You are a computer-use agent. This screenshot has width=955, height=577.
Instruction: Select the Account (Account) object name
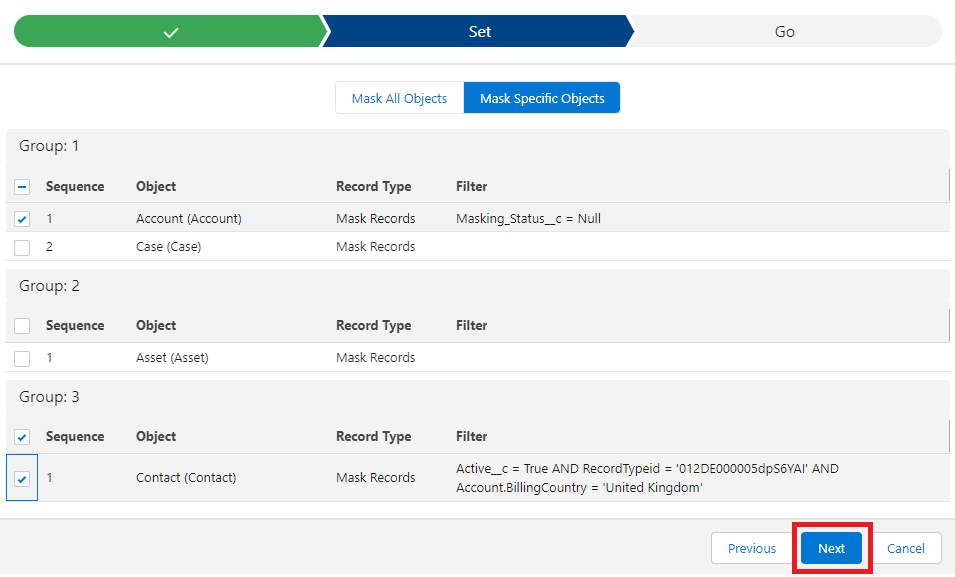pyautogui.click(x=187, y=218)
